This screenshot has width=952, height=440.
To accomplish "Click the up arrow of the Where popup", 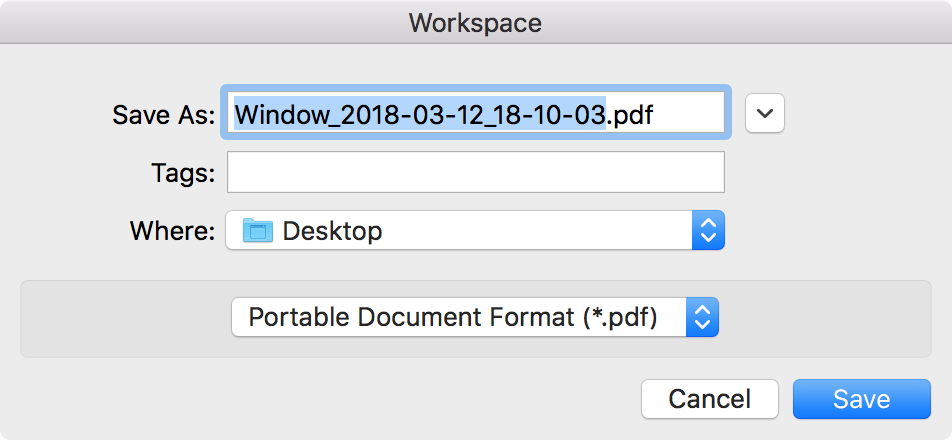I will [x=708, y=222].
